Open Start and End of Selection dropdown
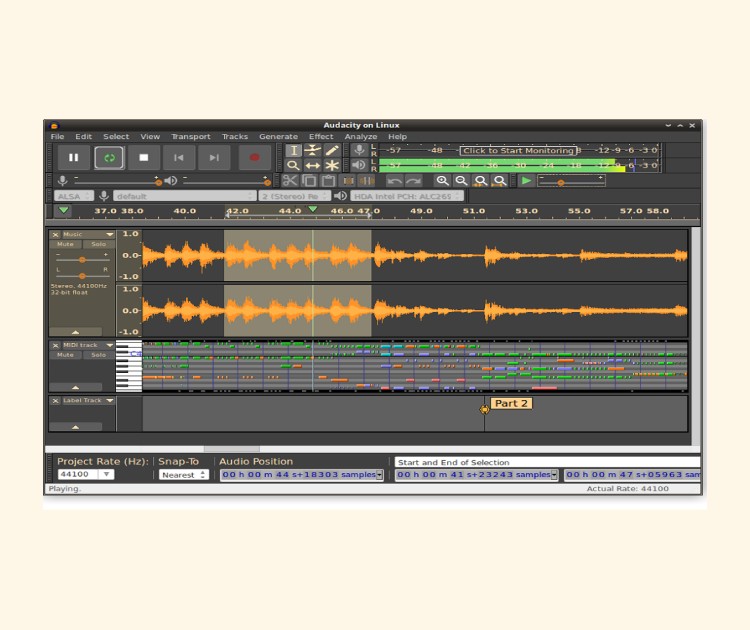Screen dimensions: 750x630 pyautogui.click(x=547, y=462)
